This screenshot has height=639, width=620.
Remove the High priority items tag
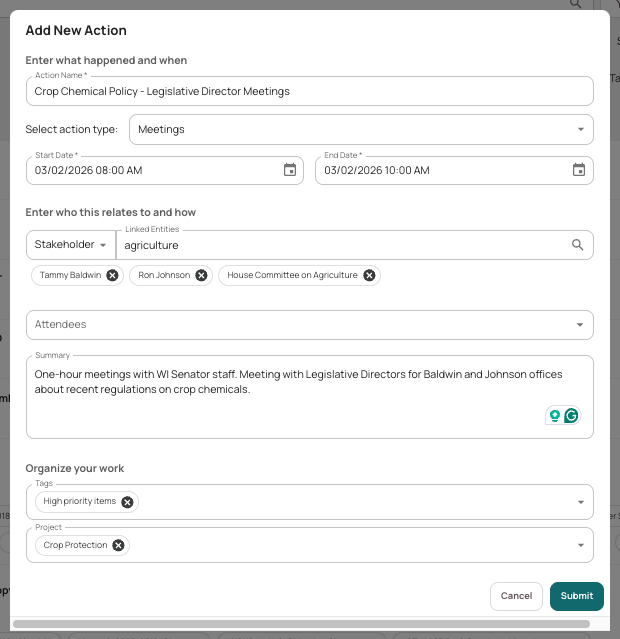click(x=127, y=502)
